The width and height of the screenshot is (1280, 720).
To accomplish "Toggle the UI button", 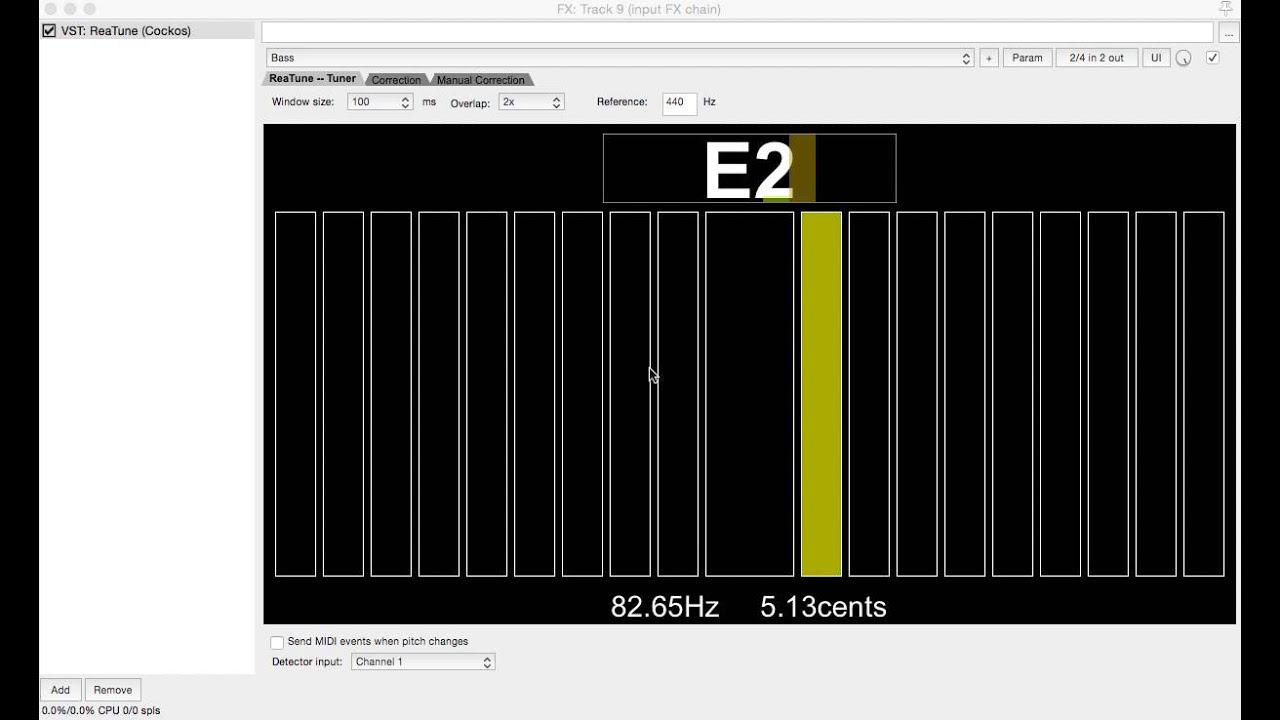I will 1156,58.
